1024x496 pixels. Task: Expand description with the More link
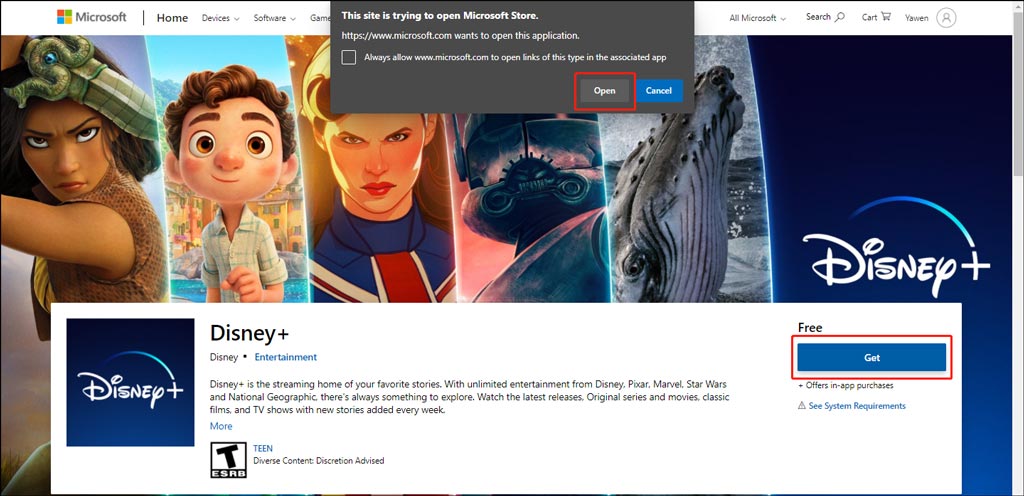(221, 426)
